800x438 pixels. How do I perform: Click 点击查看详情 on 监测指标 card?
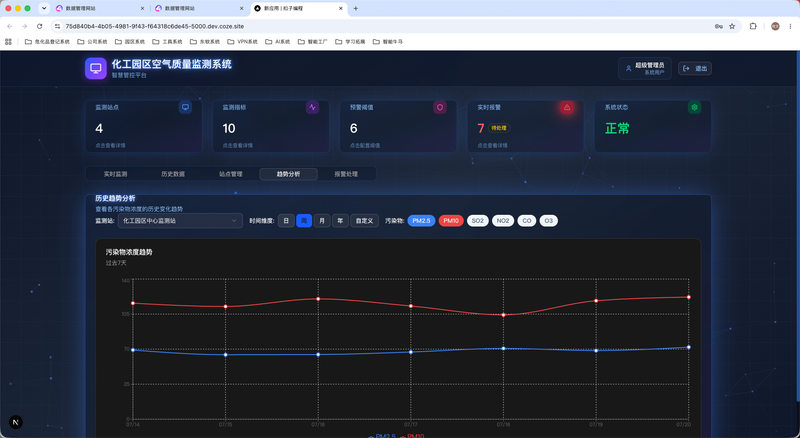click(x=237, y=145)
